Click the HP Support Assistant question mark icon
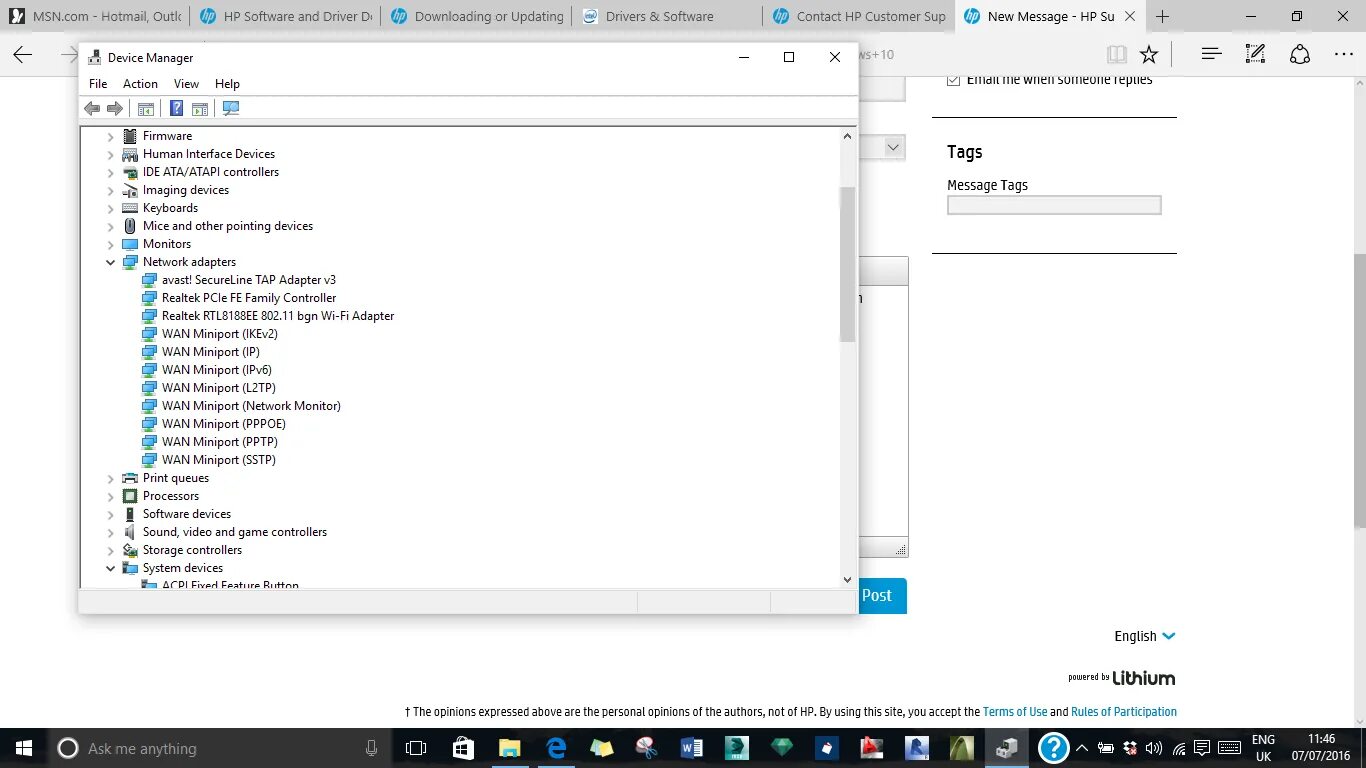The width and height of the screenshot is (1366, 768). (x=1055, y=748)
